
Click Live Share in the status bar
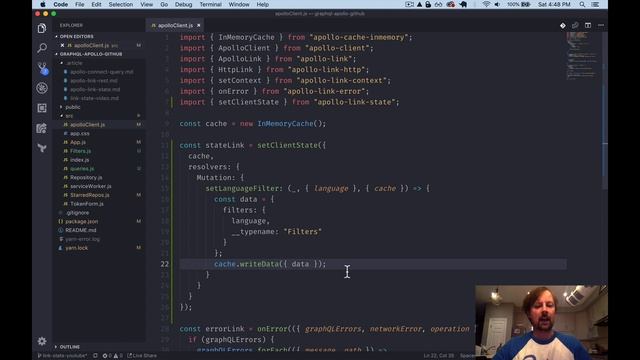coord(142,356)
